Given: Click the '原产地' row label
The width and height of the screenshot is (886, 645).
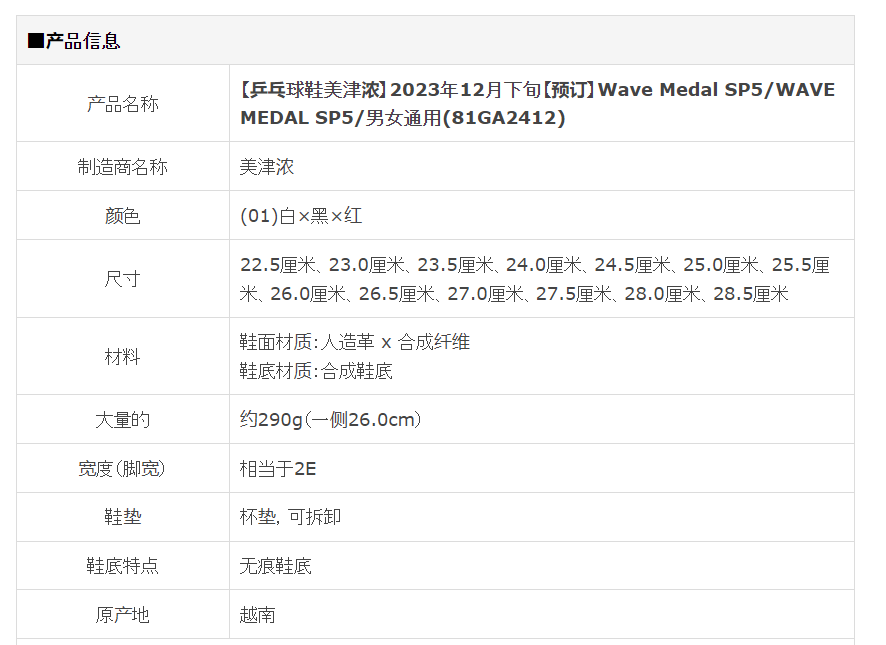Looking at the screenshot, I should 123,615.
